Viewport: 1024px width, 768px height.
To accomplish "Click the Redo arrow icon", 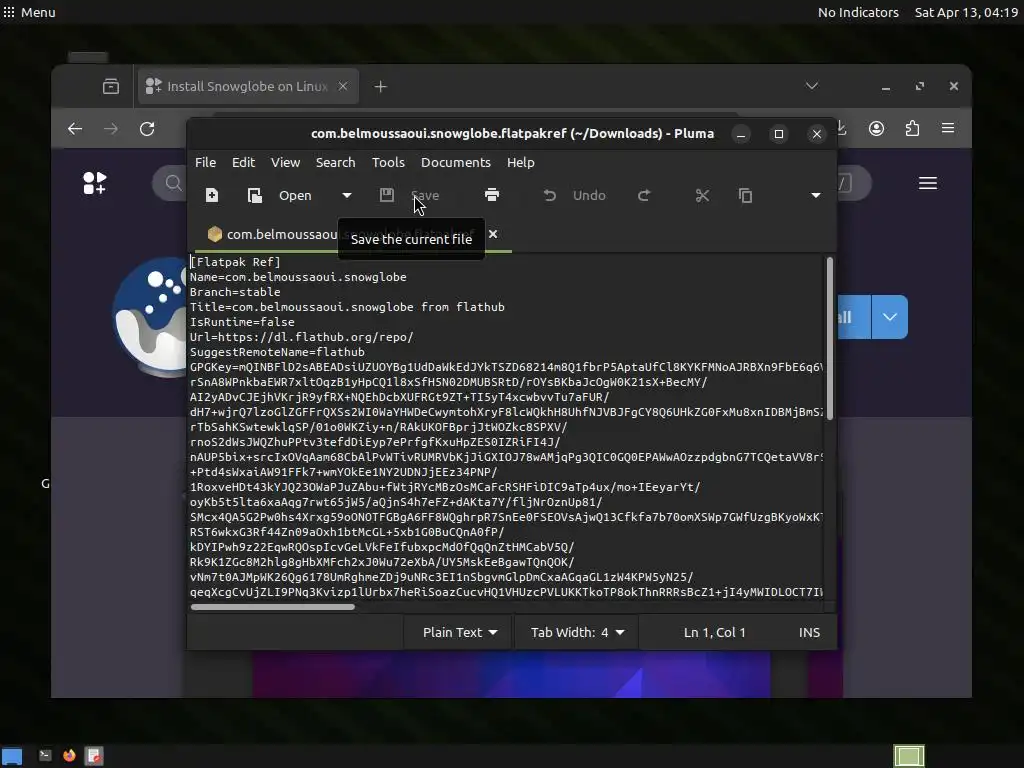I will (x=644, y=195).
